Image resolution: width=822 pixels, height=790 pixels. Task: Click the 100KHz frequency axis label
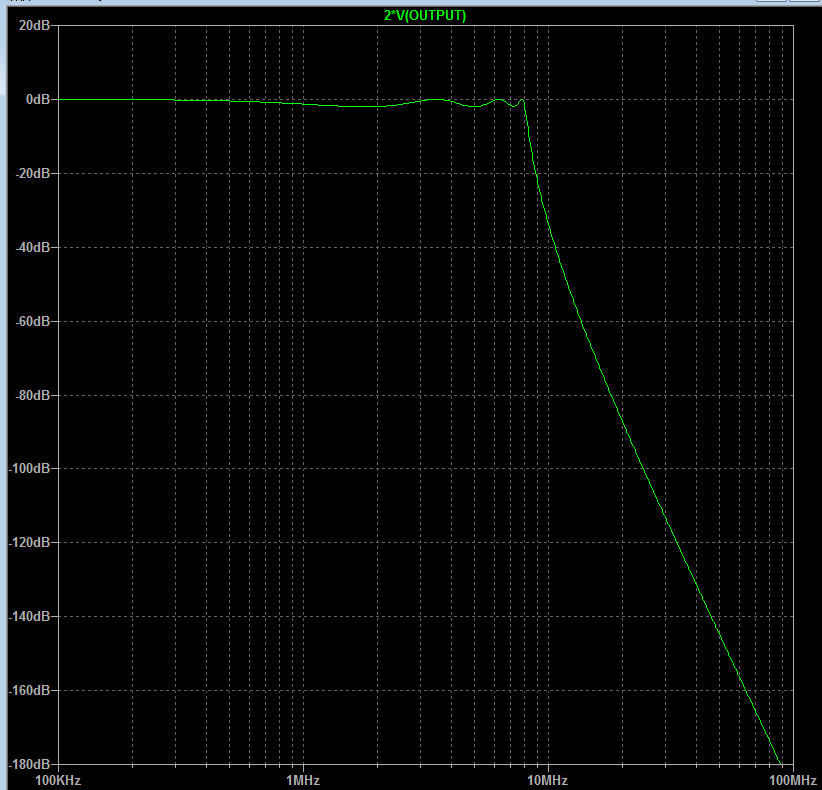pyautogui.click(x=58, y=781)
